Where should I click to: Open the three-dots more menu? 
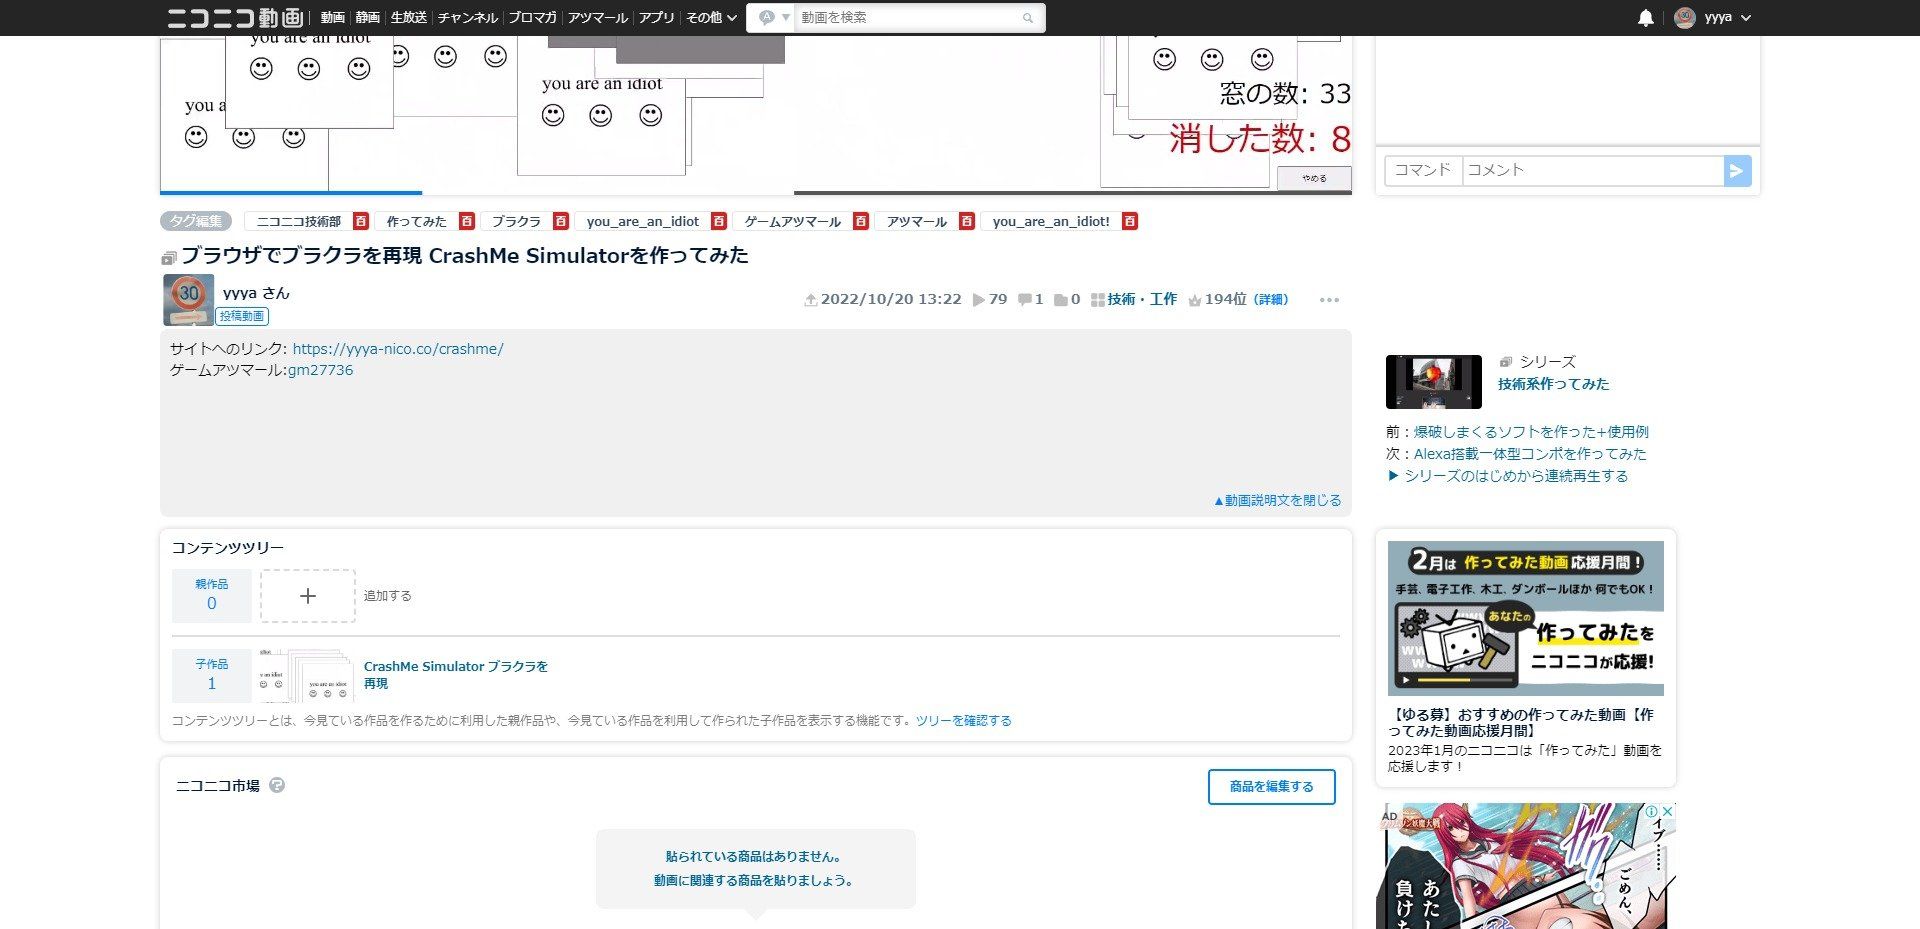point(1329,300)
